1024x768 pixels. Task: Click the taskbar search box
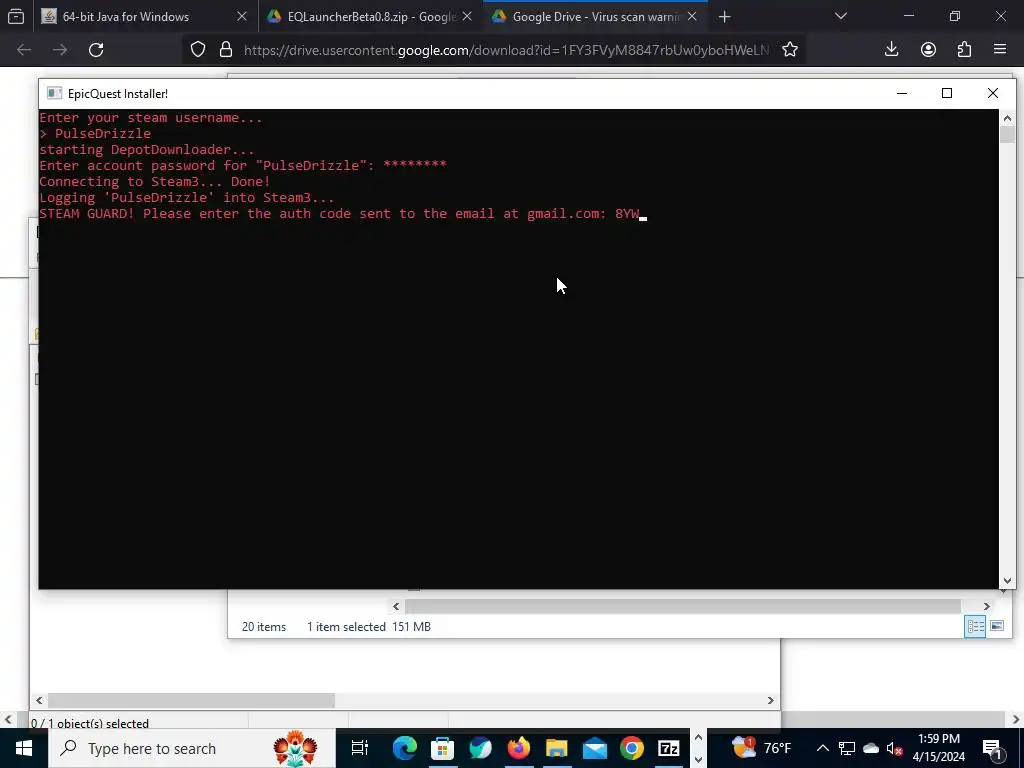[x=192, y=748]
